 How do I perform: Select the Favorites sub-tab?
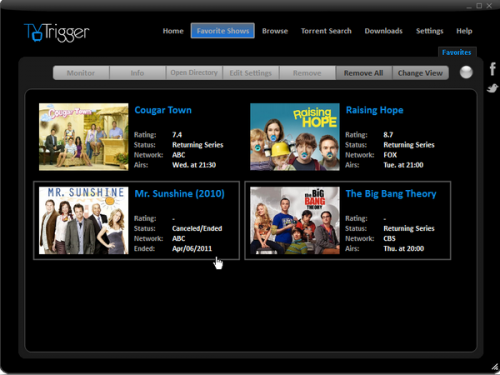point(457,52)
